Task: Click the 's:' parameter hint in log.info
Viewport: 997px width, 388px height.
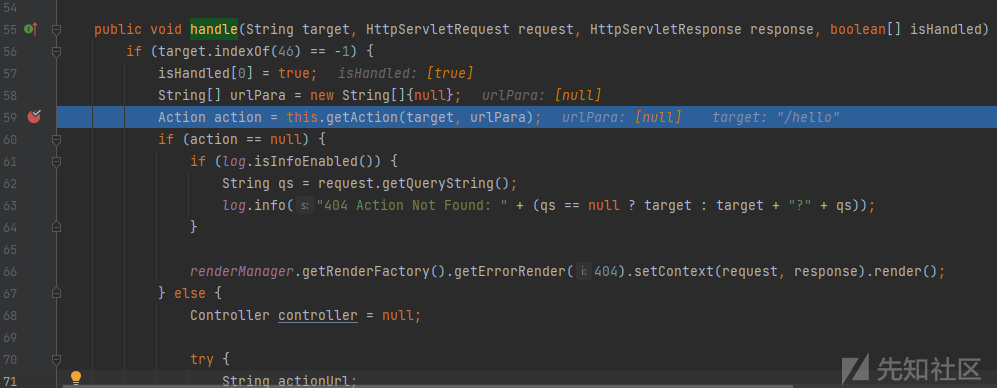Action: 305,205
